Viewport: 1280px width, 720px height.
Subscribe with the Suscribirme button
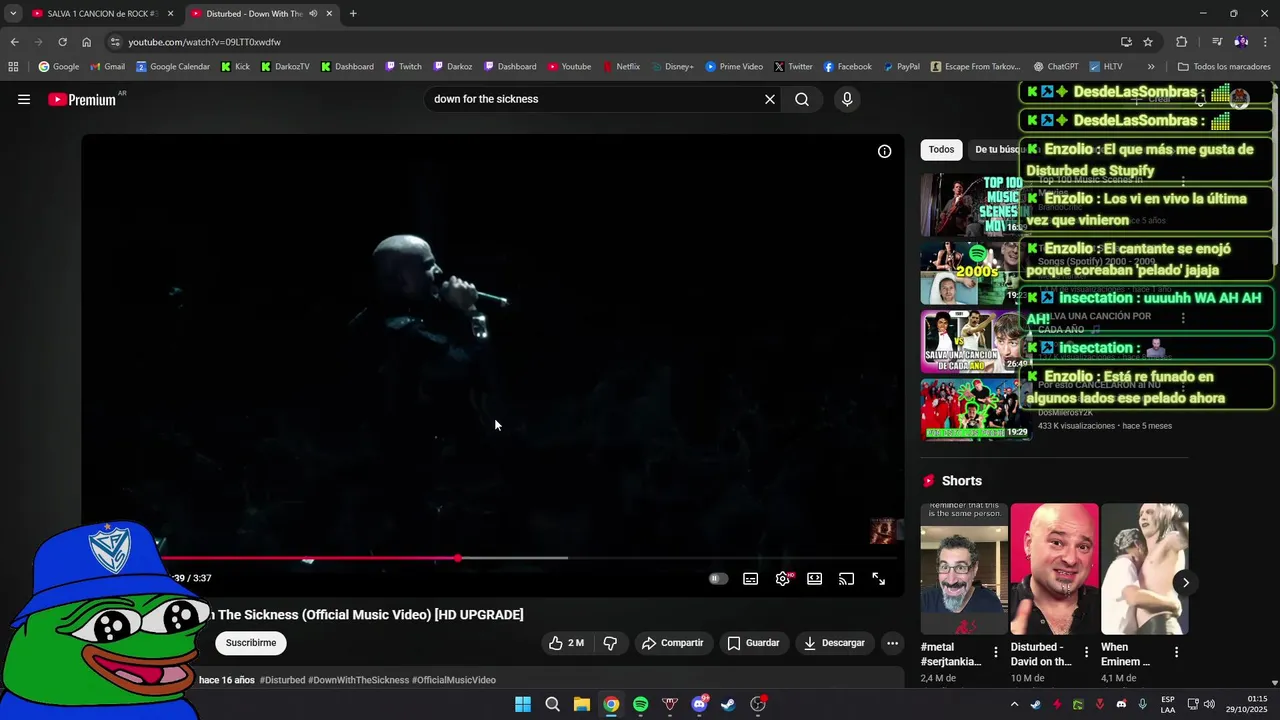(x=251, y=643)
